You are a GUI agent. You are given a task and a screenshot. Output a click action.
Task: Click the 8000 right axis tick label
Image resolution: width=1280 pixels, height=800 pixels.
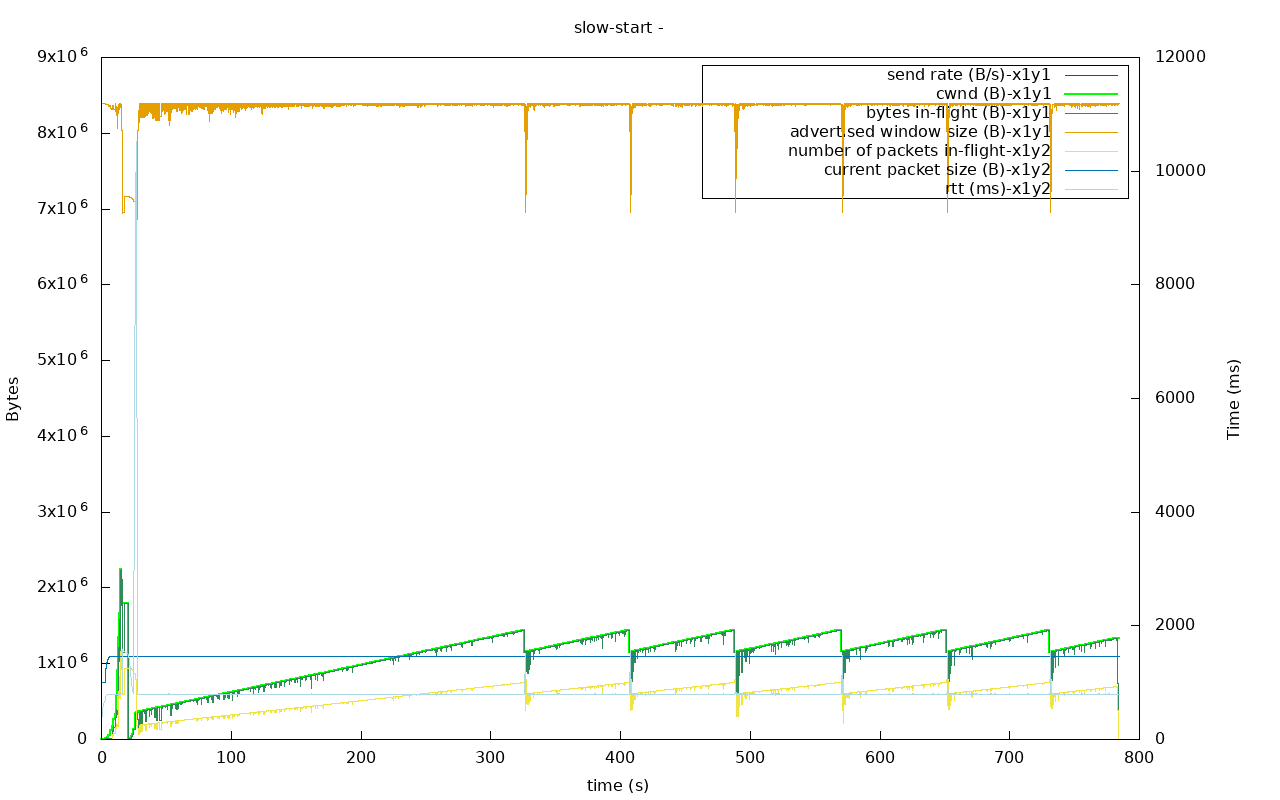[1175, 284]
